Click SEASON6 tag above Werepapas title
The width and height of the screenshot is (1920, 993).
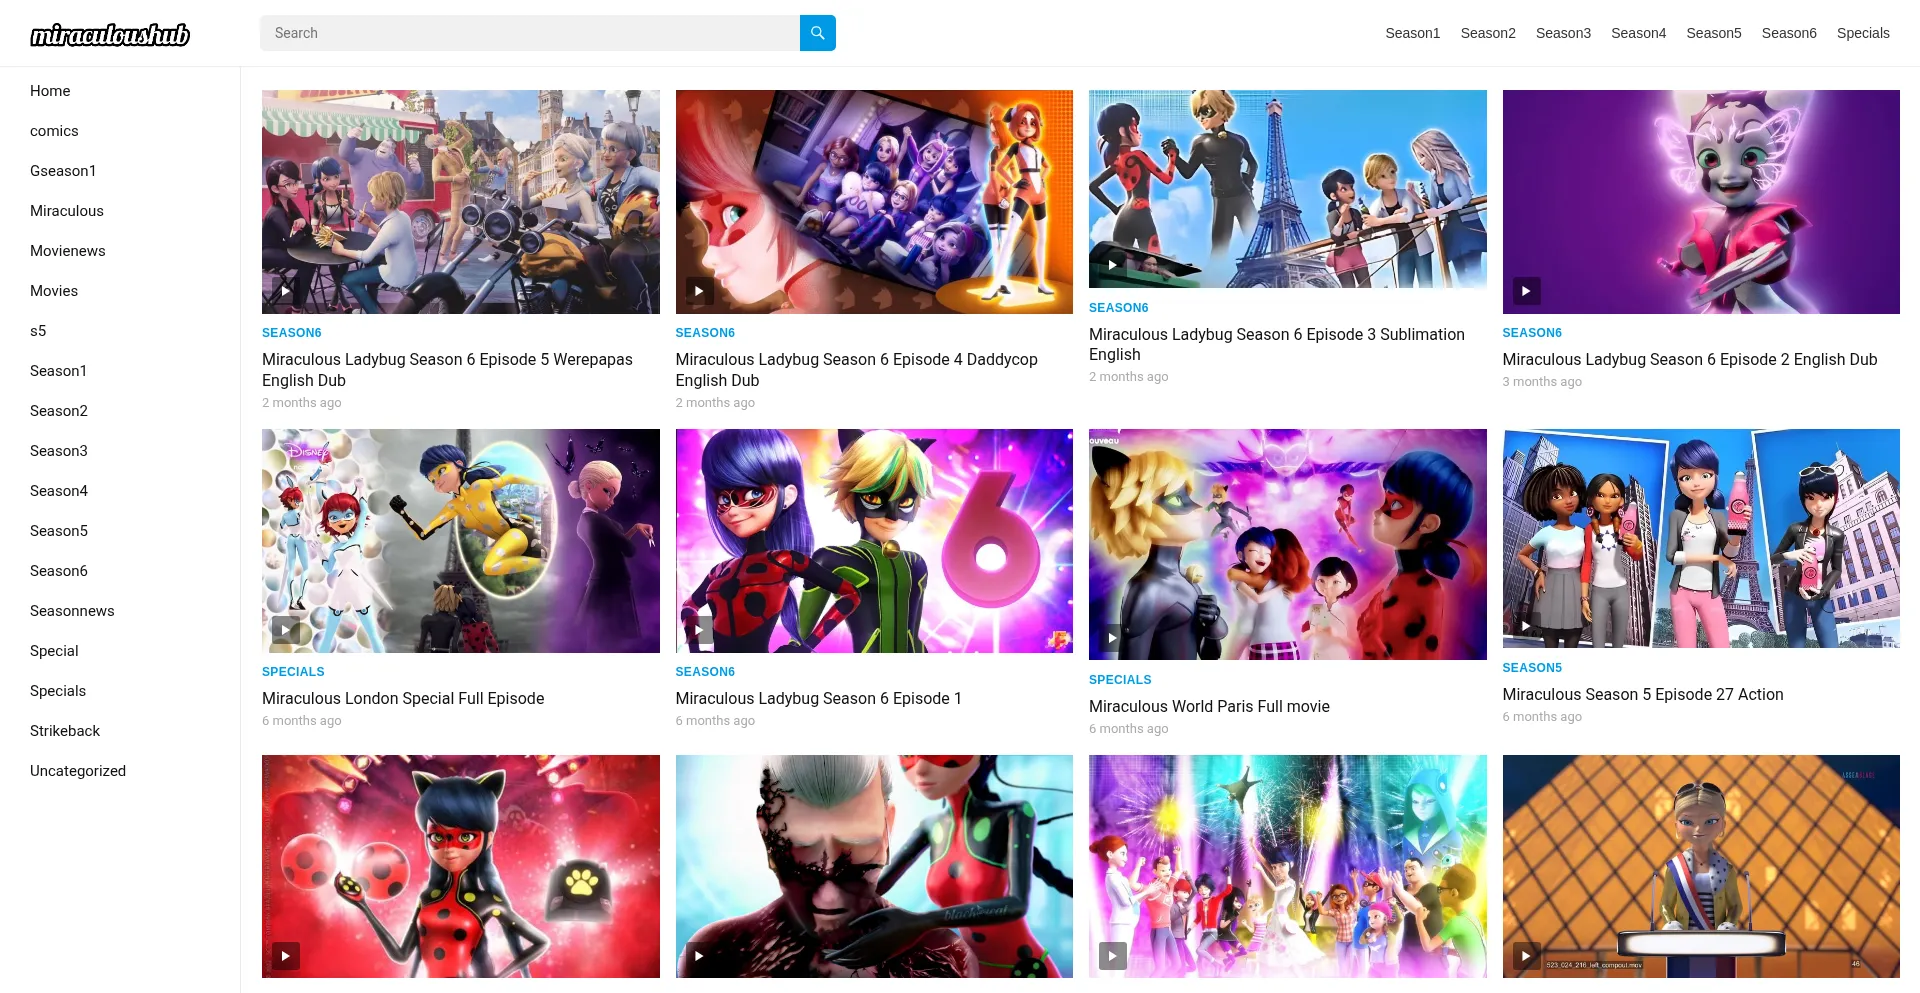(292, 333)
